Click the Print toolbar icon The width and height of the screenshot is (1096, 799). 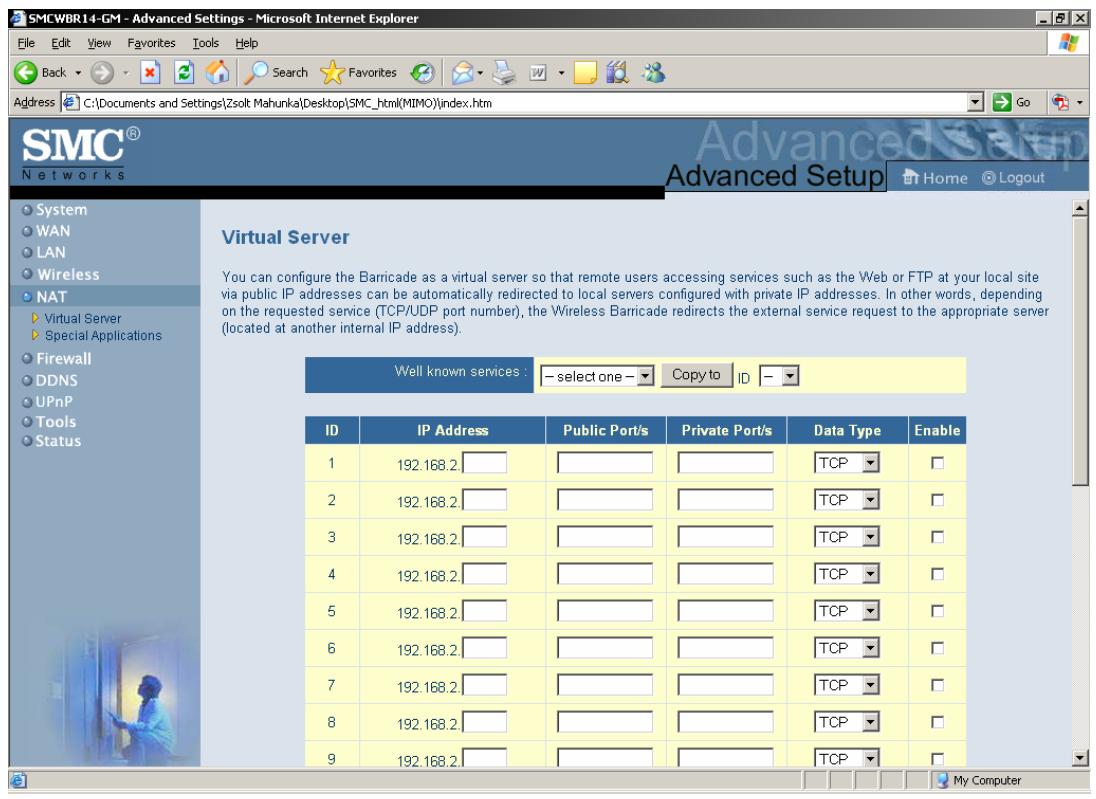[503, 73]
